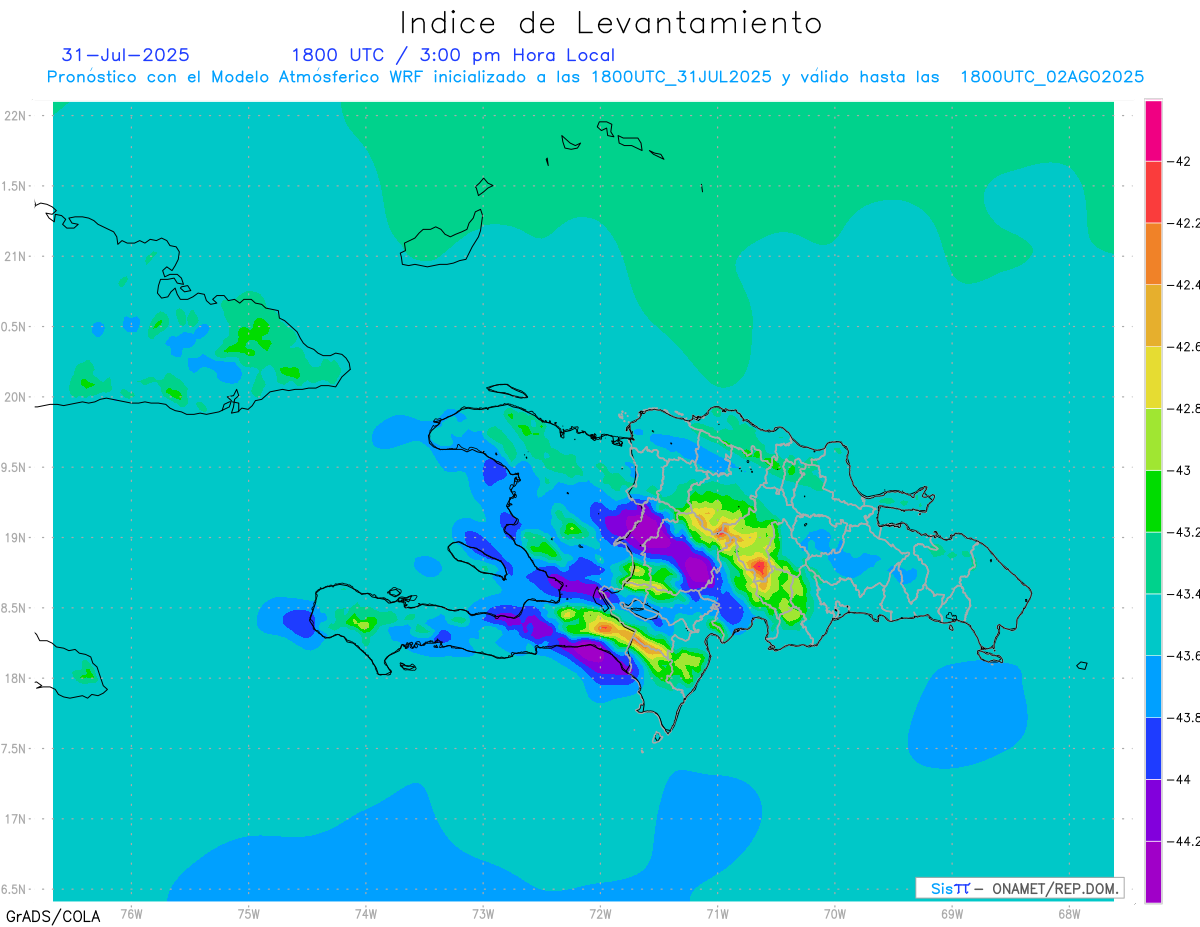Click the "17N" latitude label
Viewport: 1200px width, 927px height.
[x=16, y=819]
